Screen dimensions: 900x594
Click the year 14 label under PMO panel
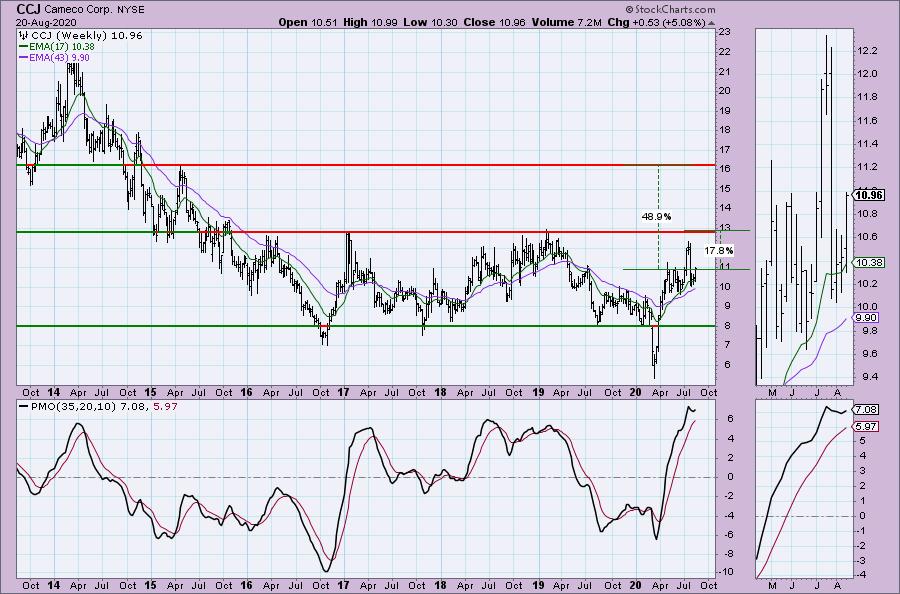coord(53,585)
